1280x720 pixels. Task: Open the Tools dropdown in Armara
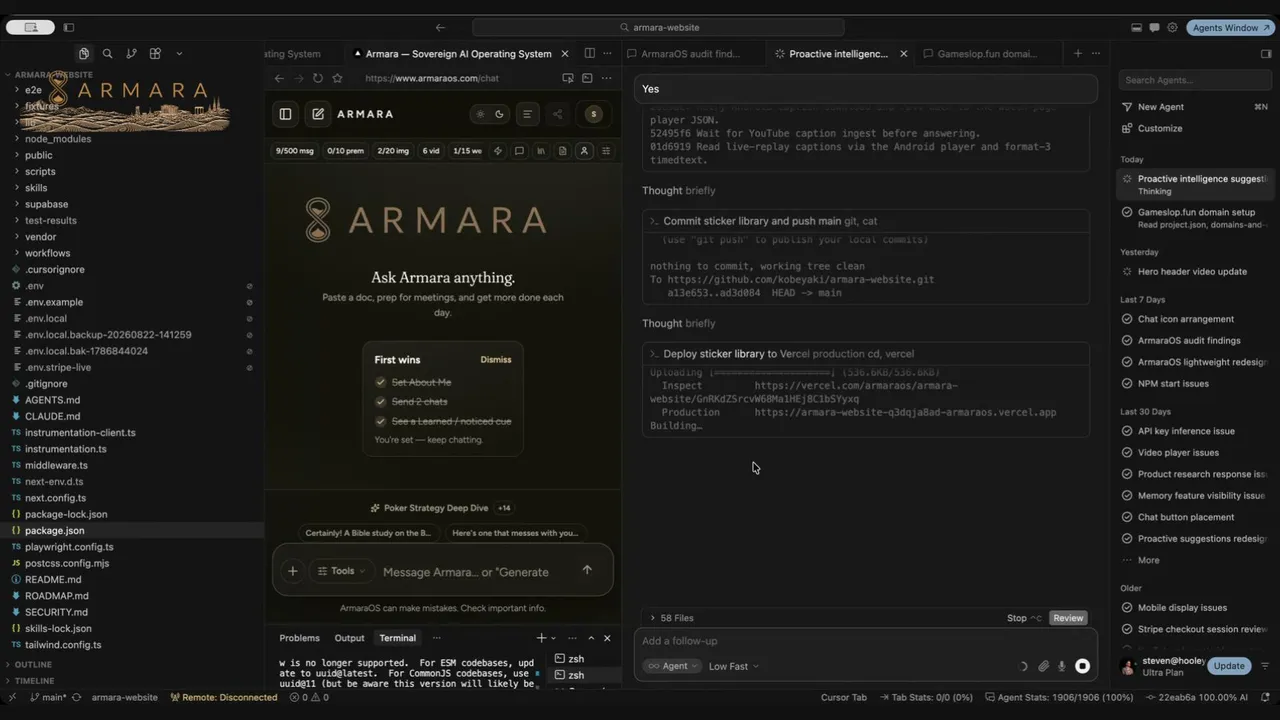pyautogui.click(x=341, y=571)
